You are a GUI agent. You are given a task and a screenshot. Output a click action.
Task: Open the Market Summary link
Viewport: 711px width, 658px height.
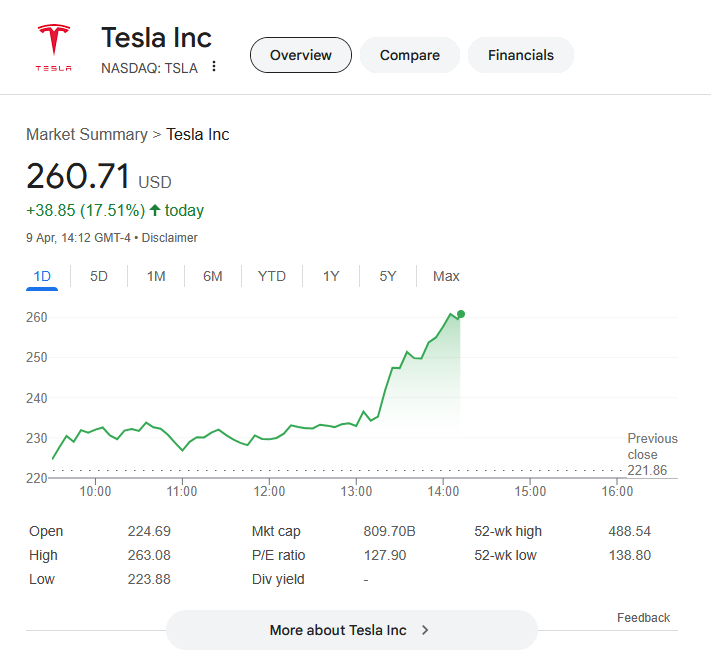(87, 134)
